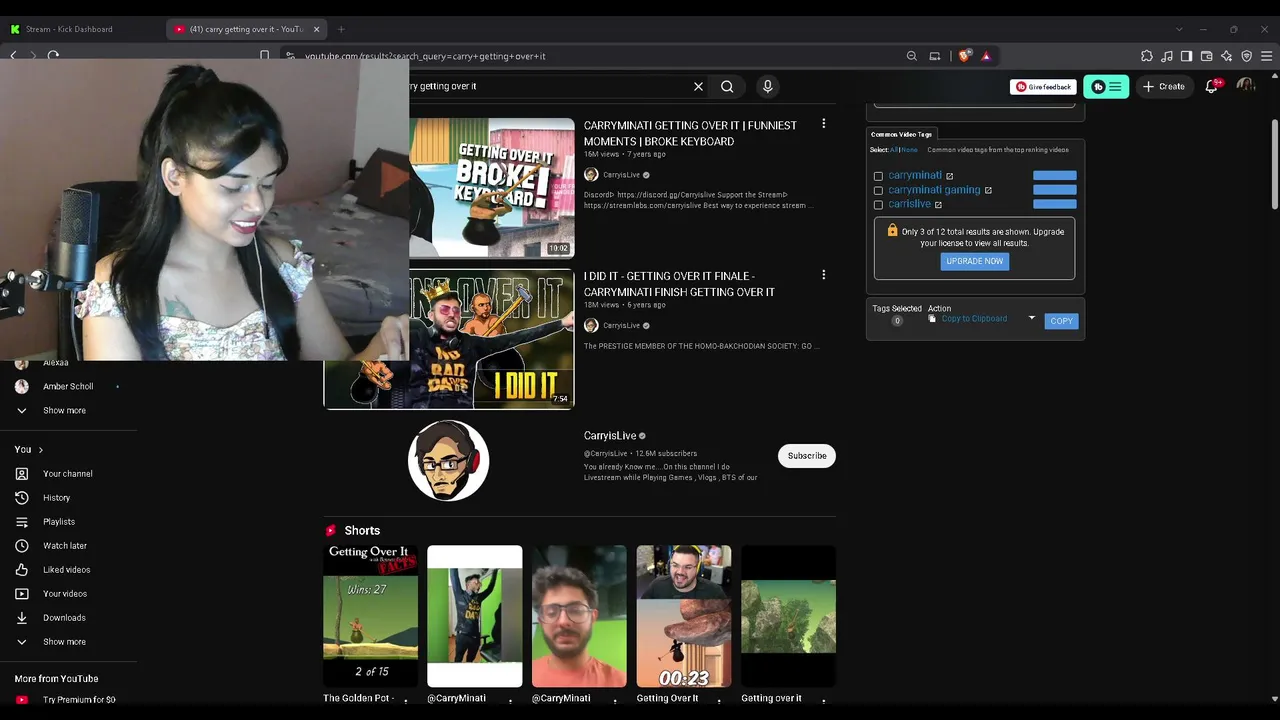Open the TubeBuddy menu button

1106,87
